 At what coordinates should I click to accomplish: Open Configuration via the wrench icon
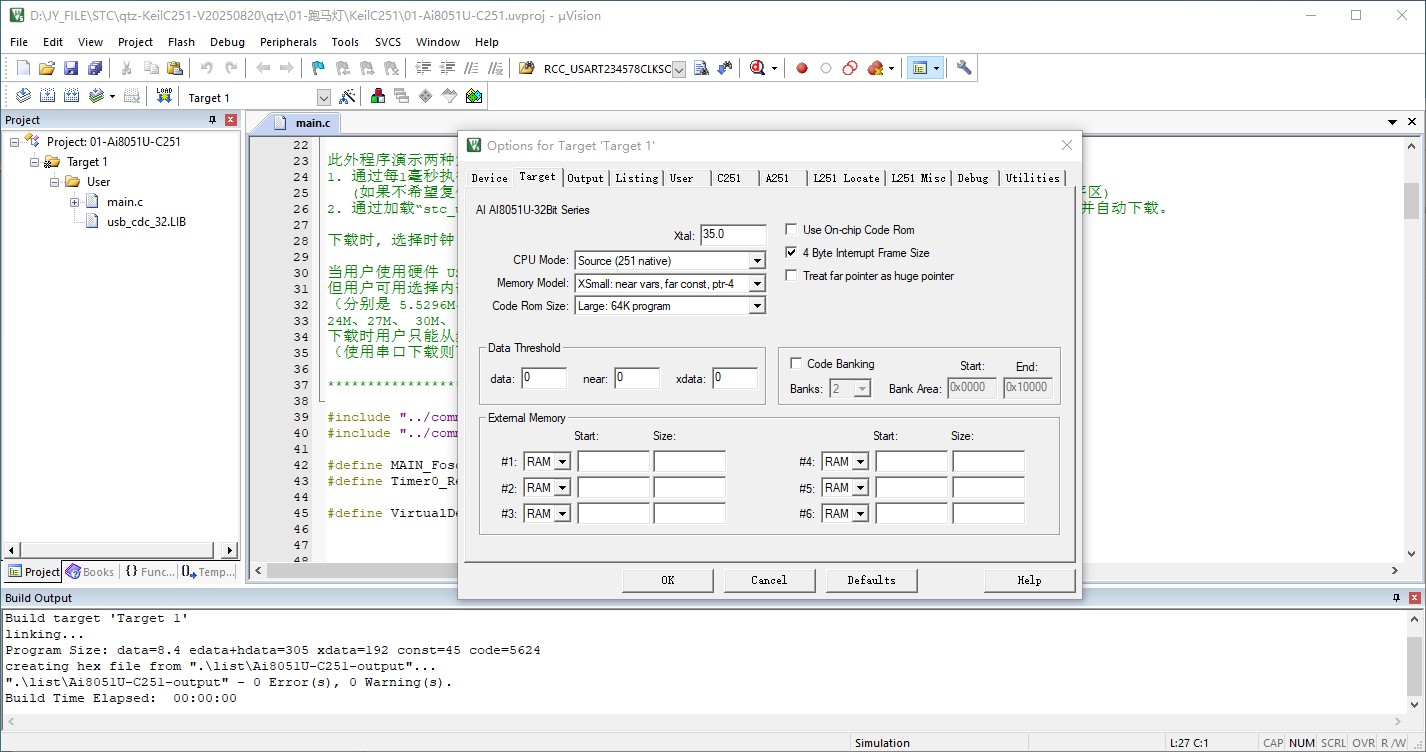(964, 68)
